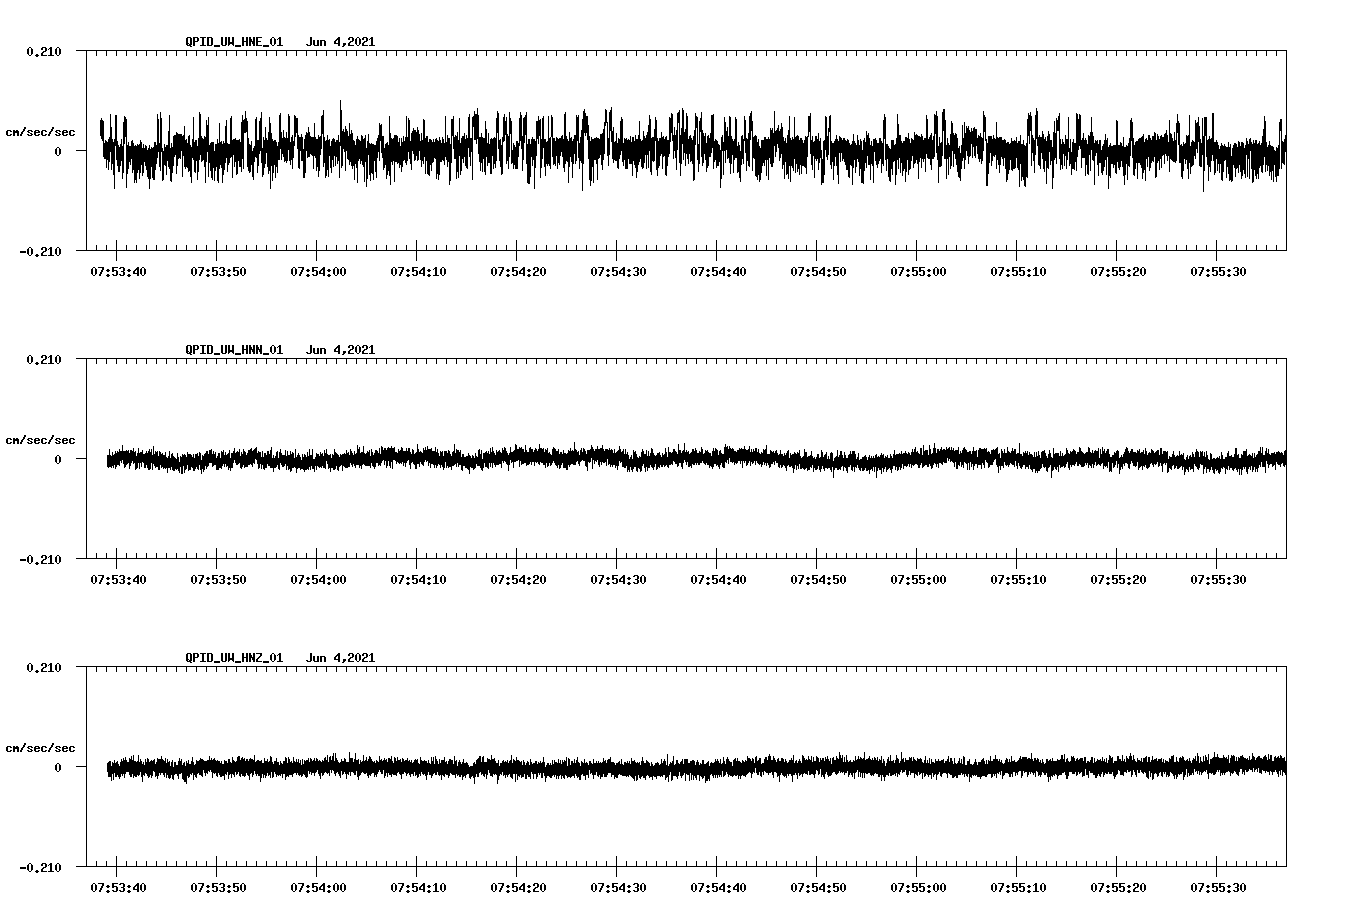Pick 07:54:00 time label under HNN plot

(x=318, y=580)
